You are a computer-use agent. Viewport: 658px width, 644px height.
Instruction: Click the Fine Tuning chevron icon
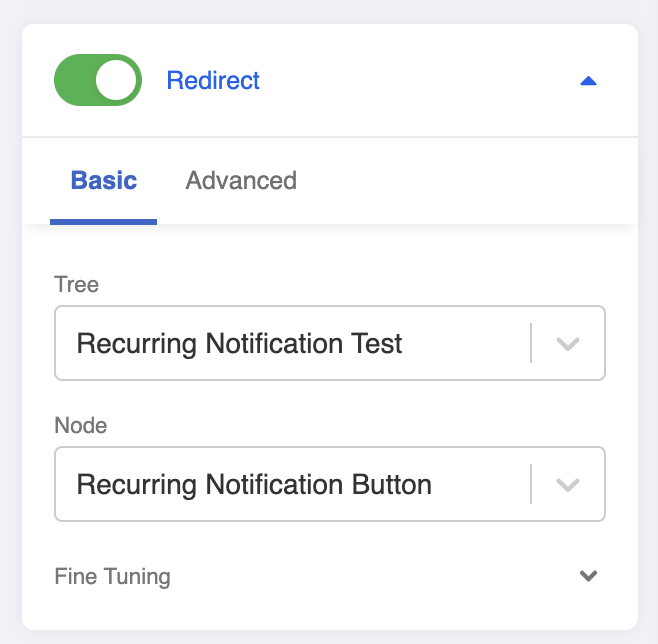[588, 576]
